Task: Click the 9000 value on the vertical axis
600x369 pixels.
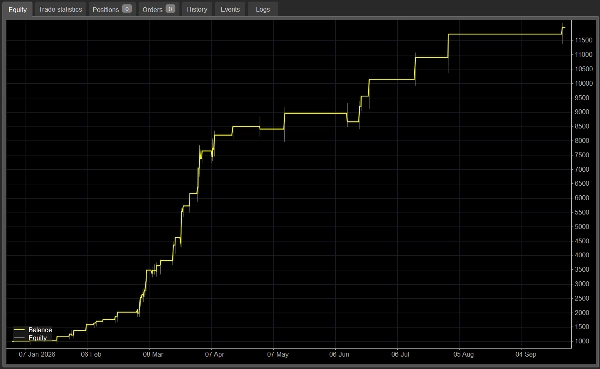Action: [x=582, y=112]
